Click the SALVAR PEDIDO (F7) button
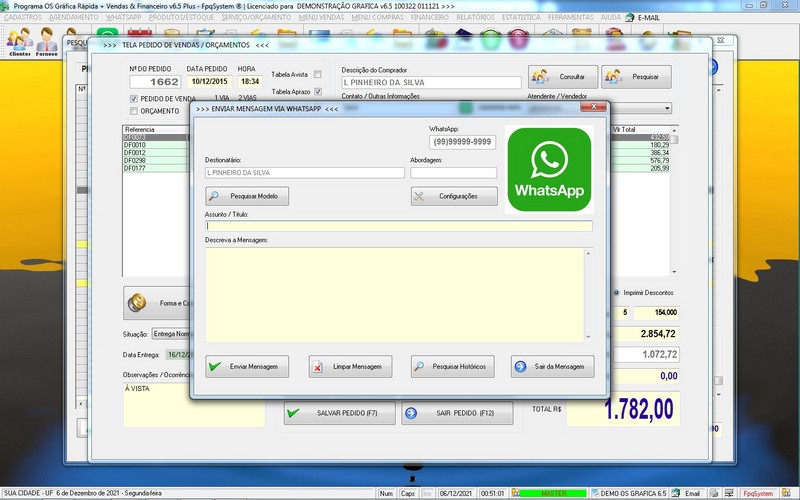Image resolution: width=800 pixels, height=500 pixels. 340,413
